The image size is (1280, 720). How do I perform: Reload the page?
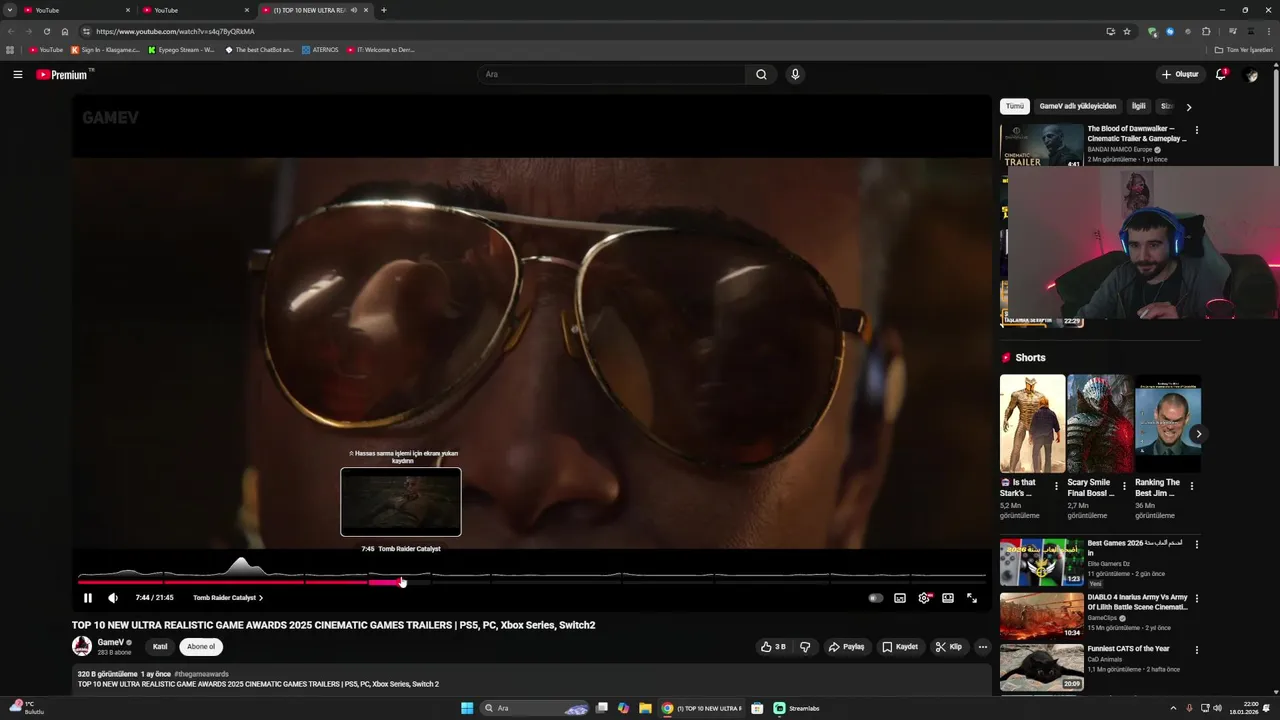point(46,31)
